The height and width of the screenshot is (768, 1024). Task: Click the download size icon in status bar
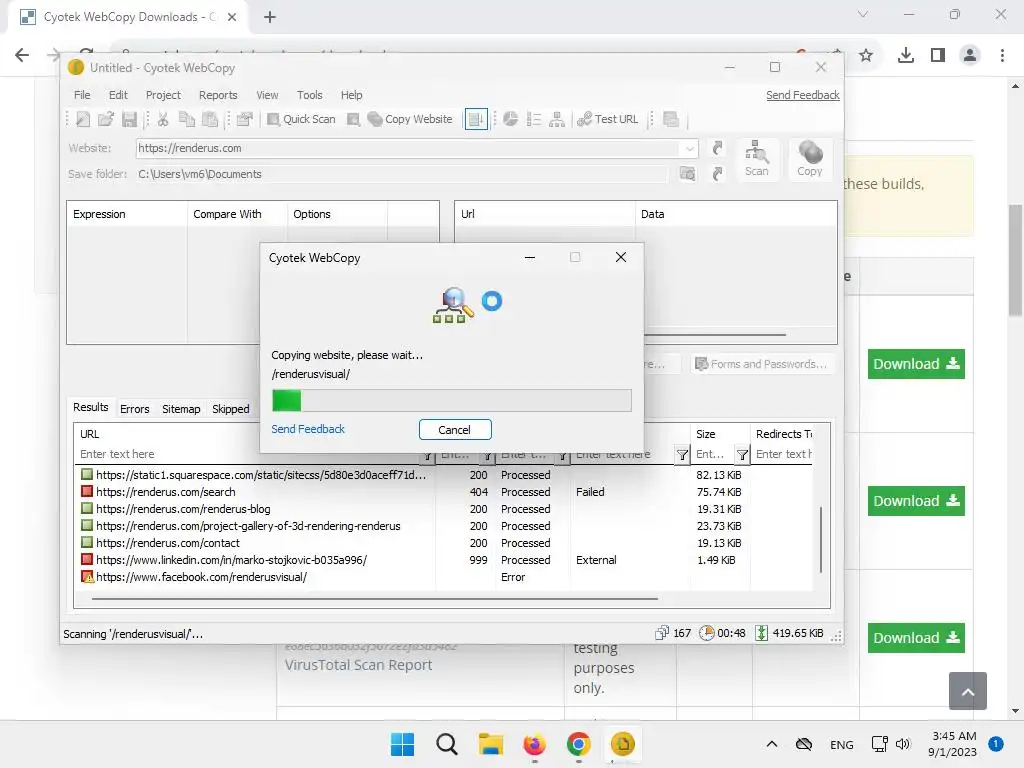tap(761, 633)
